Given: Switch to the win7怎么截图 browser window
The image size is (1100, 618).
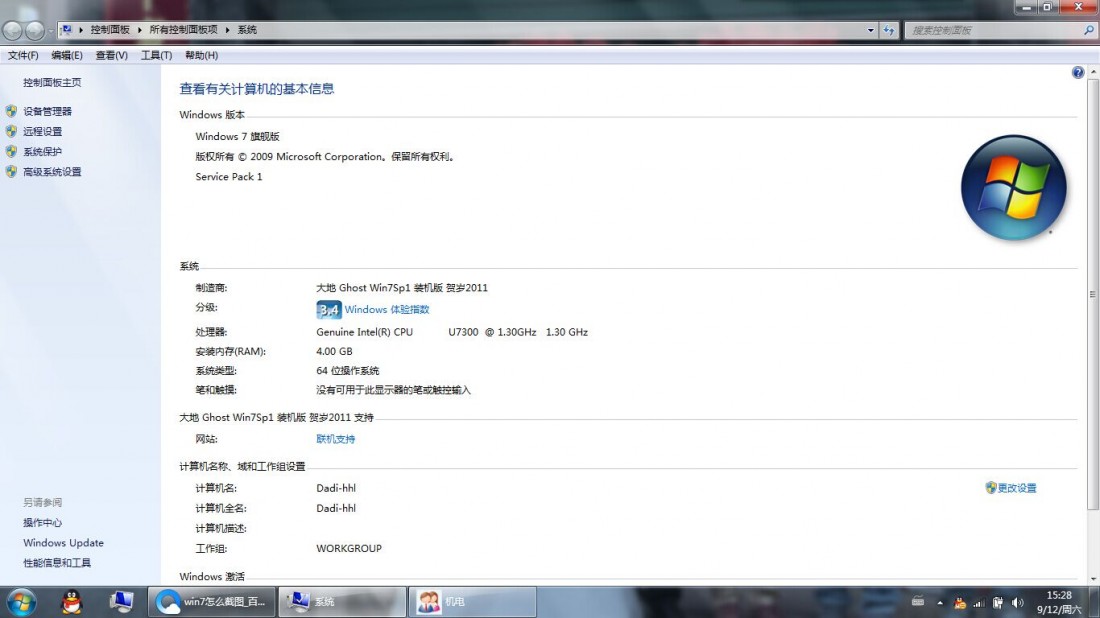Looking at the screenshot, I should click(212, 602).
